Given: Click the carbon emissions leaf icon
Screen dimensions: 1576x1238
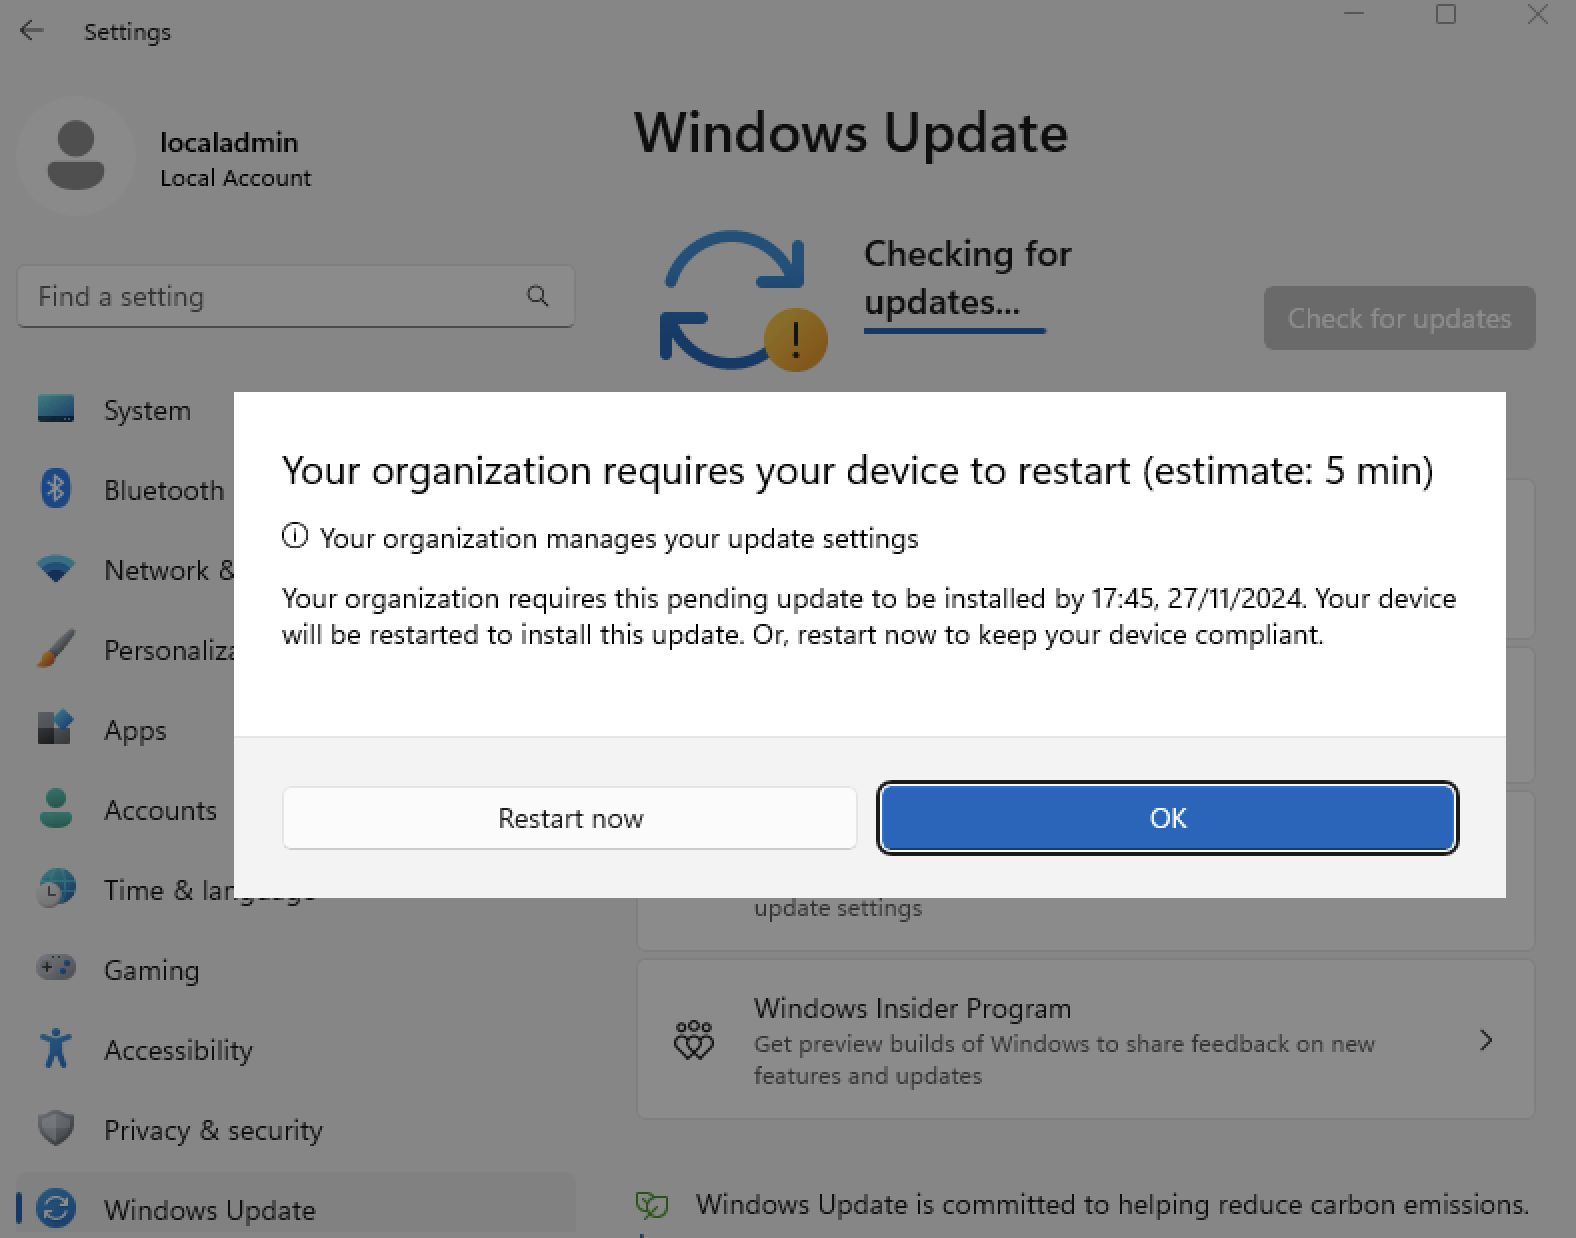Looking at the screenshot, I should coord(652,1205).
